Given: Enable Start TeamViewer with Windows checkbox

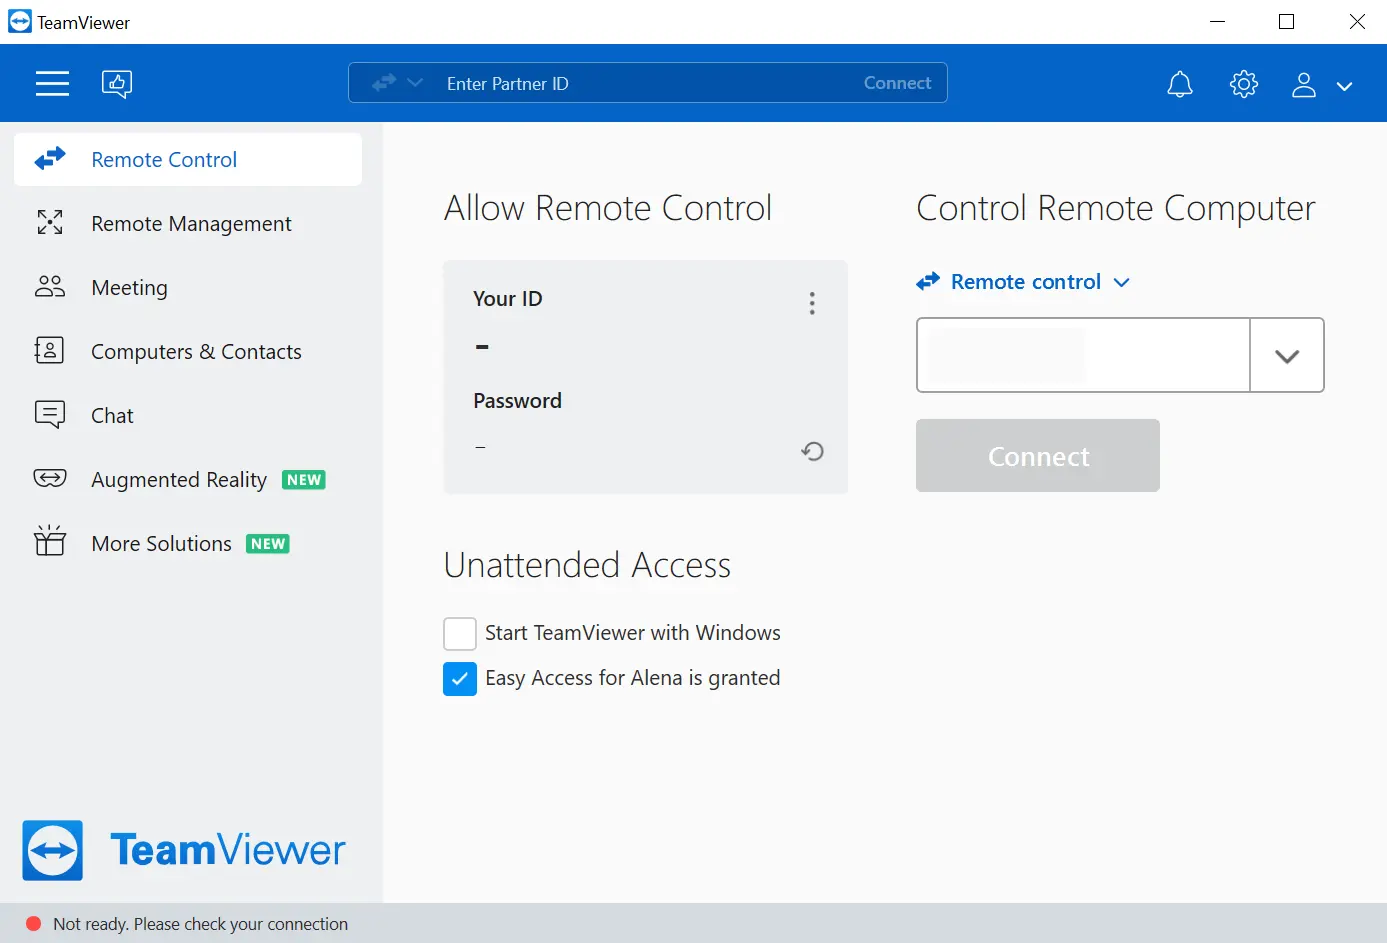Looking at the screenshot, I should (x=460, y=633).
